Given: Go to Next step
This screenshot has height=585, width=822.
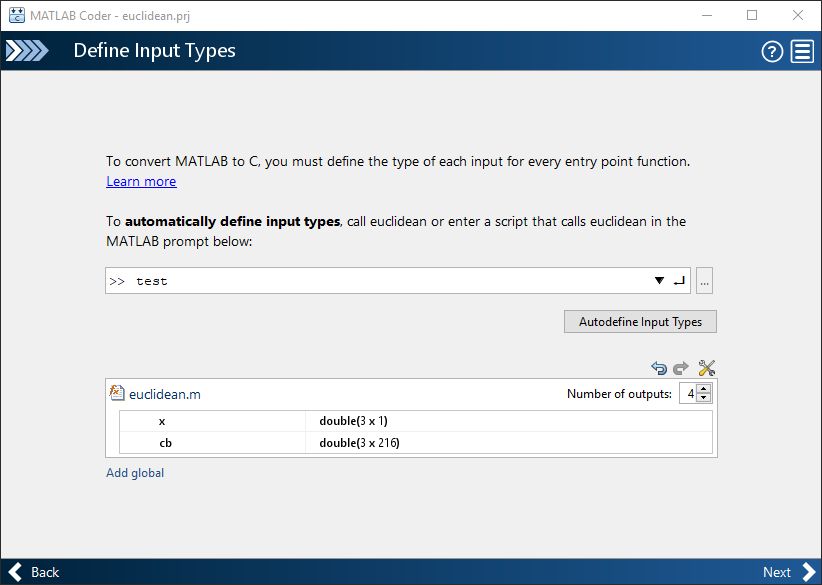Looking at the screenshot, I should (787, 572).
